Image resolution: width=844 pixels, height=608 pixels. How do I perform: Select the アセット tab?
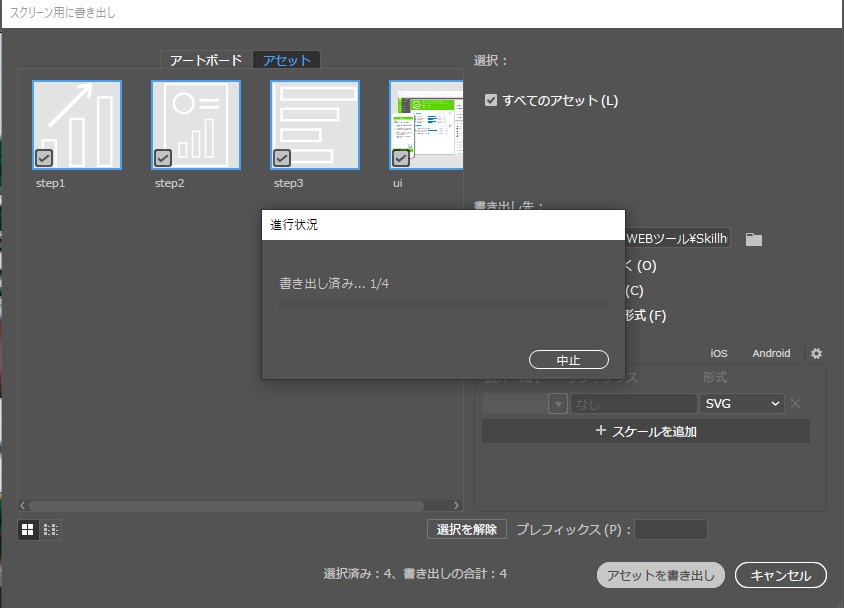[287, 60]
